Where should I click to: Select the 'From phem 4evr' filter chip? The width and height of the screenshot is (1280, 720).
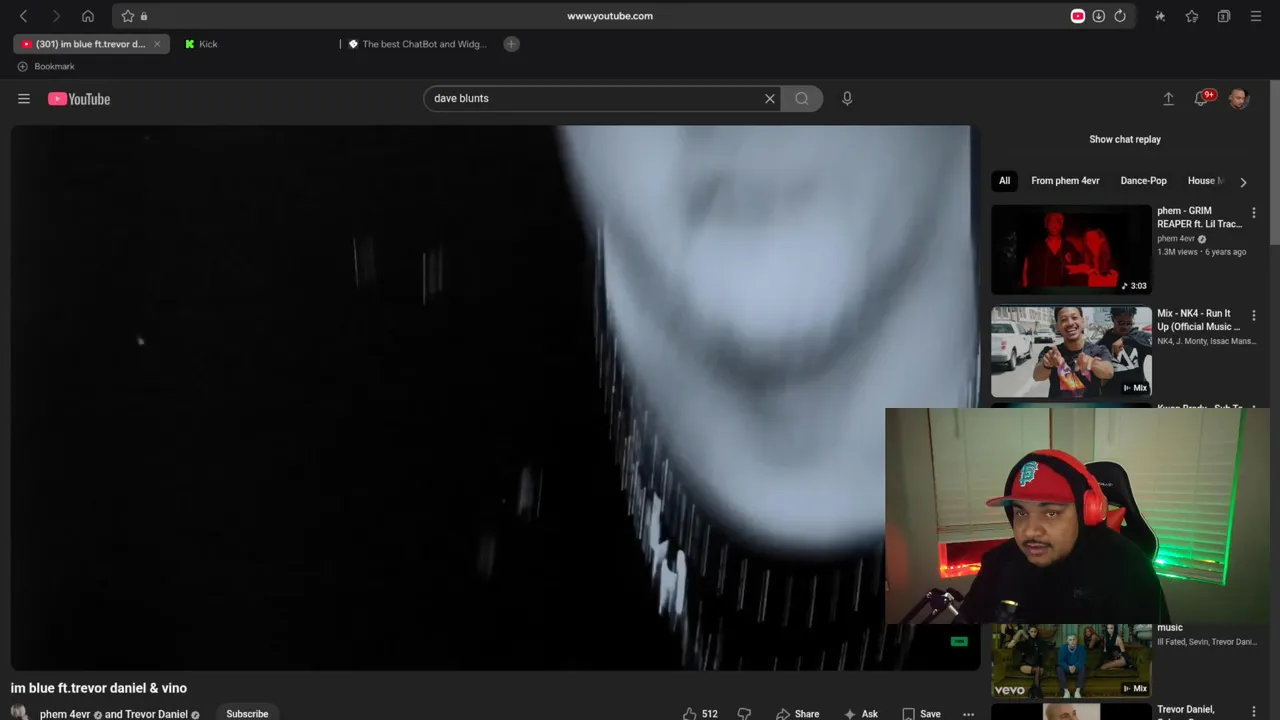(1065, 181)
